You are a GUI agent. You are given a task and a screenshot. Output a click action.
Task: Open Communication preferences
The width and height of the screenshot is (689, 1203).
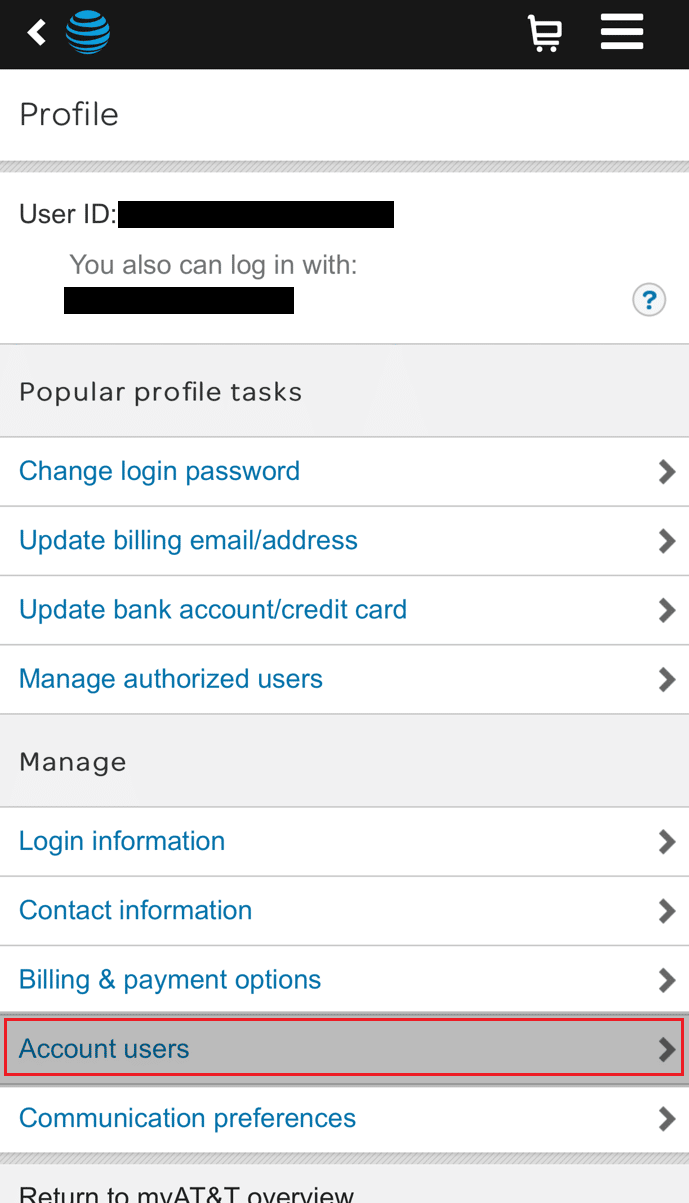[x=188, y=1118]
